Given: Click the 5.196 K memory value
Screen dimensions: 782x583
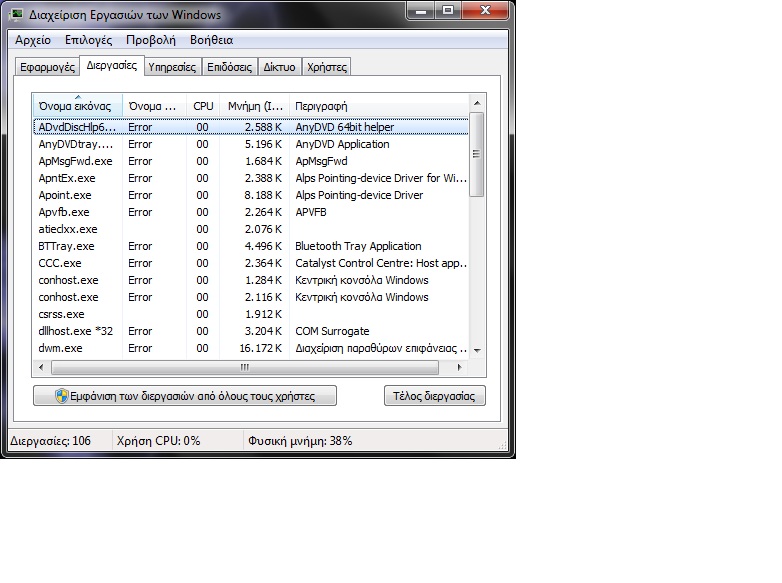Looking at the screenshot, I should pos(263,144).
